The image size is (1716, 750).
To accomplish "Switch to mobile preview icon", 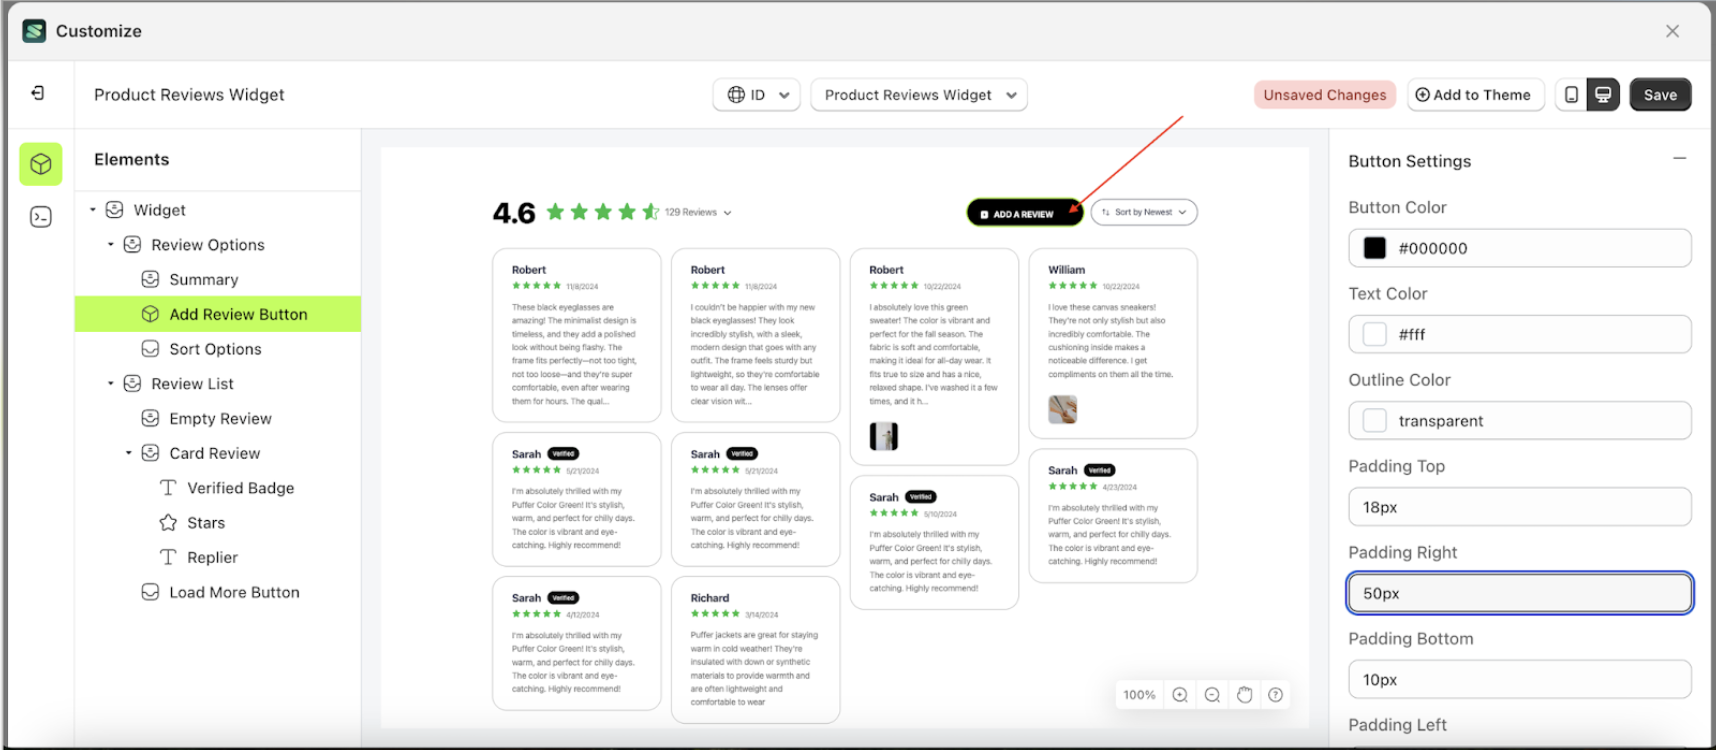I will tap(1571, 95).
